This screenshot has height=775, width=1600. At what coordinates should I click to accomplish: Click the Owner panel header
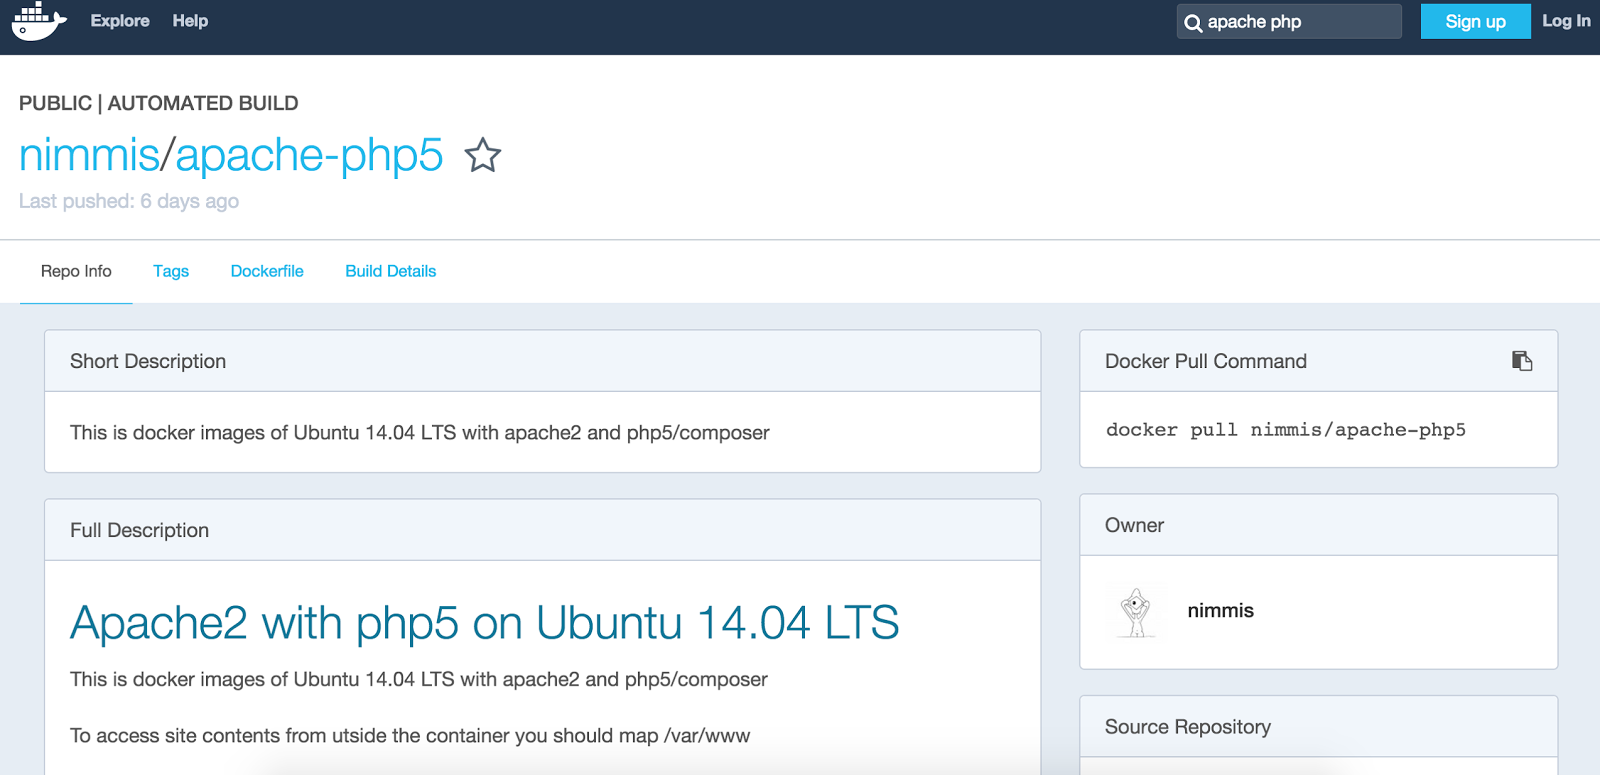click(1319, 525)
